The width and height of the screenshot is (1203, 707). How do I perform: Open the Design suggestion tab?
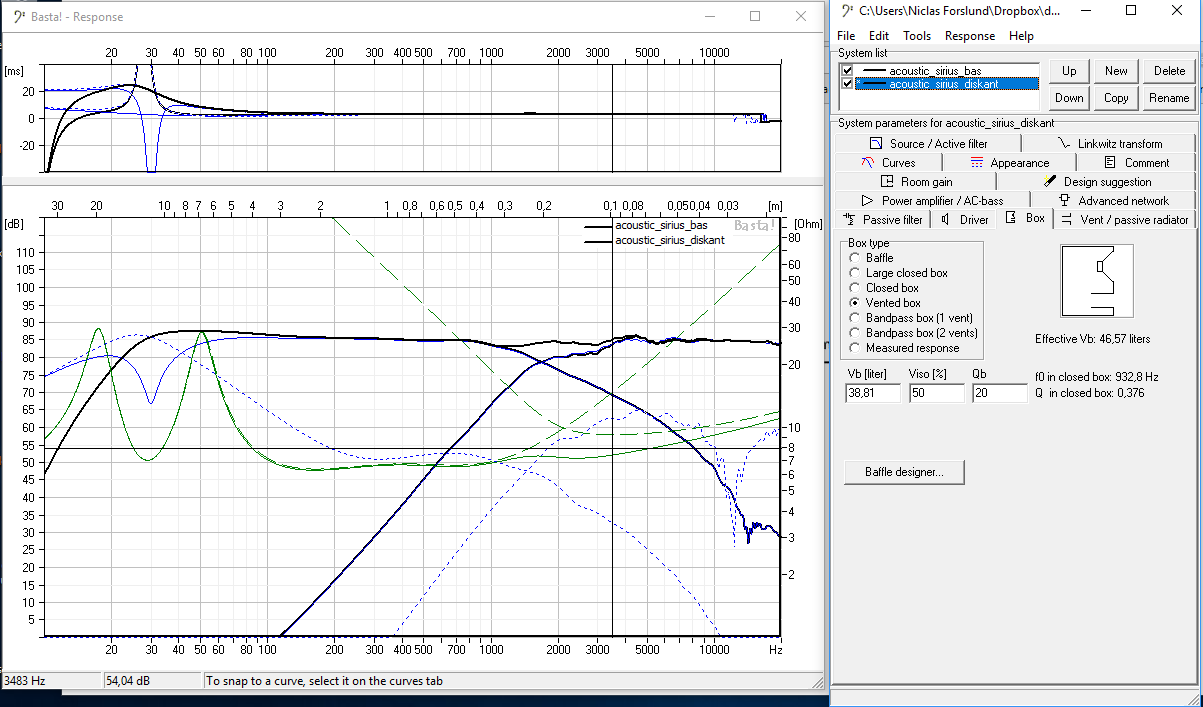point(1096,181)
